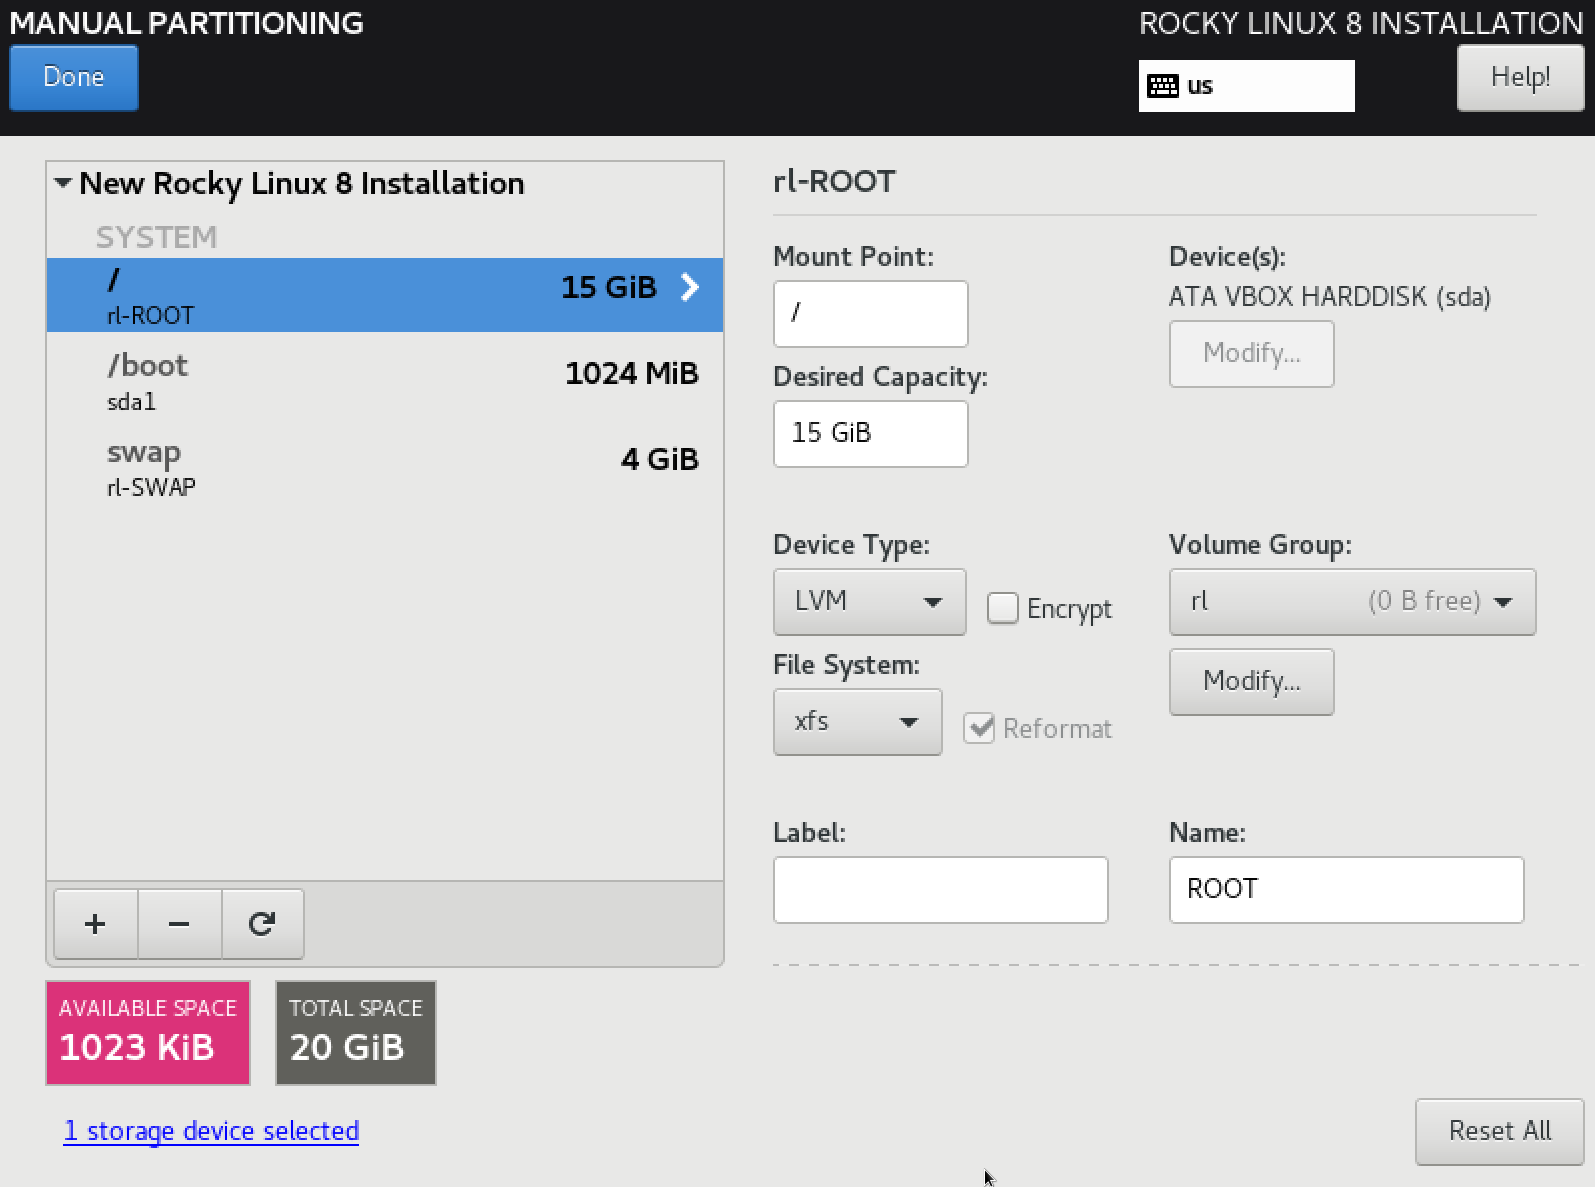Image resolution: width=1595 pixels, height=1187 pixels.
Task: Open the Device Type LVM dropdown
Action: pos(869,602)
